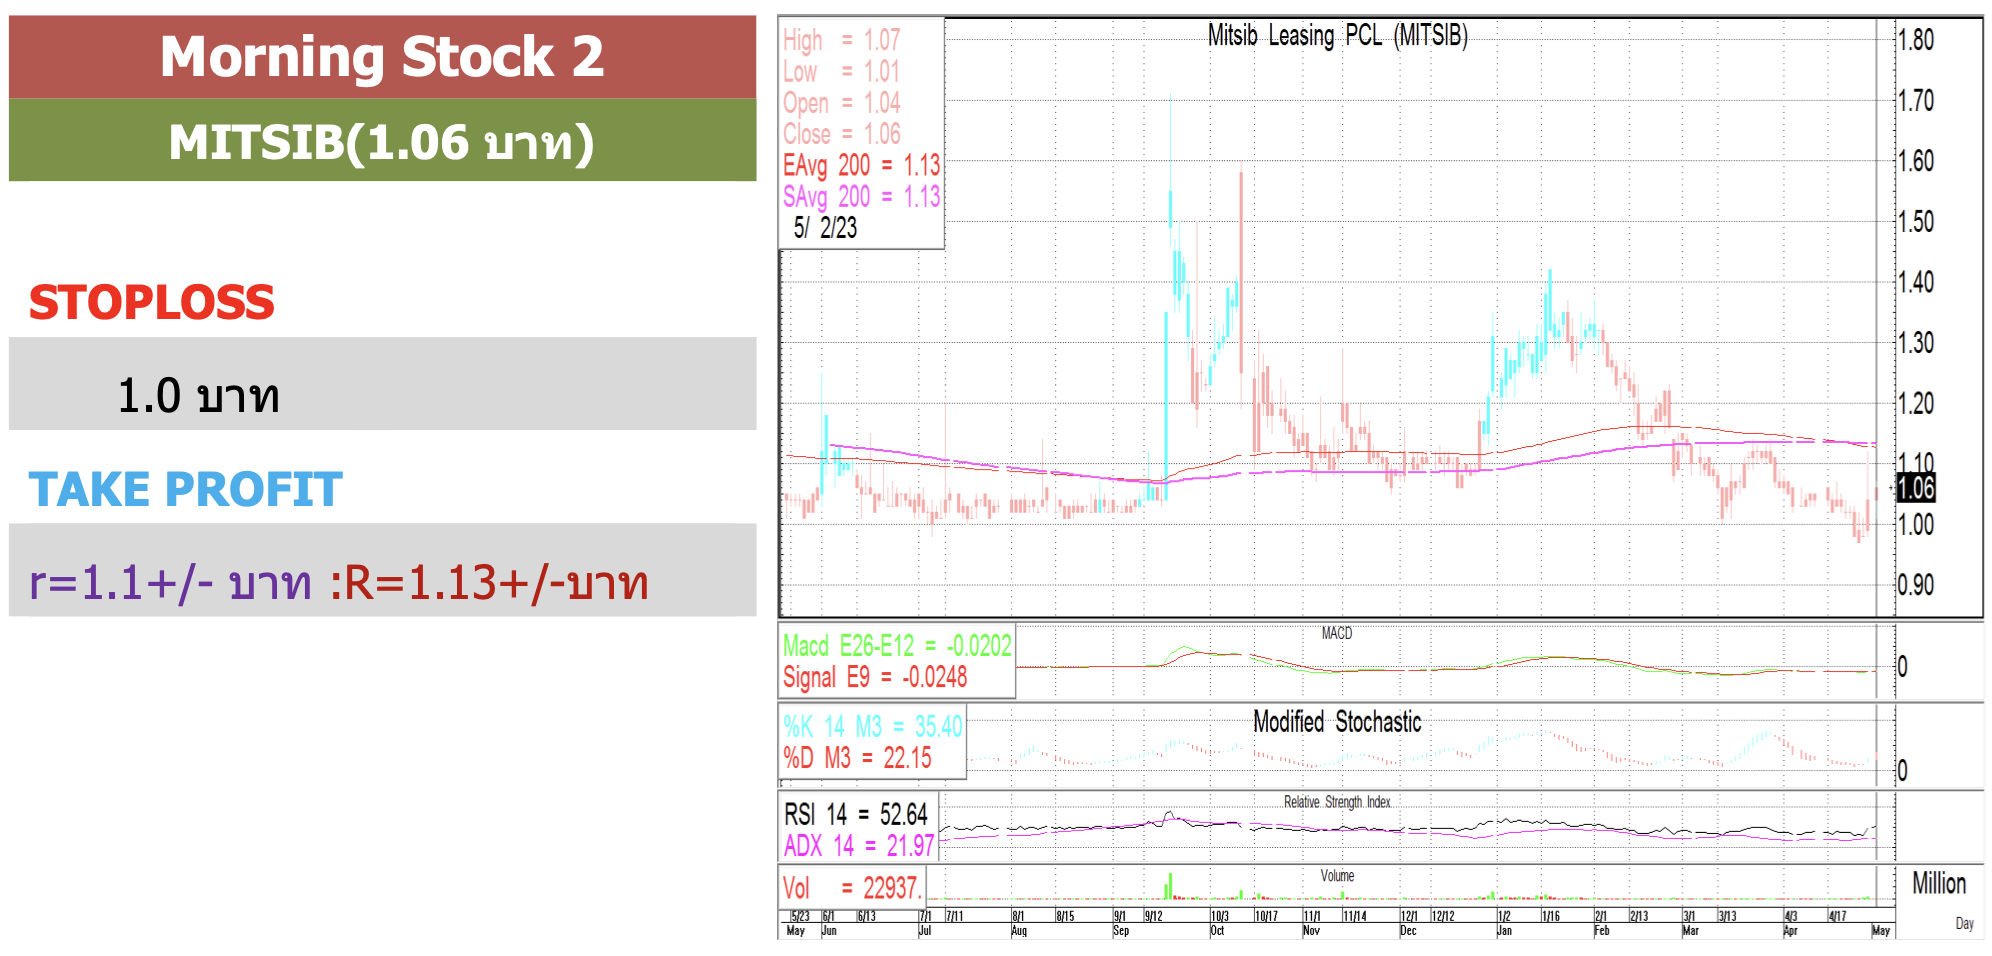1992x956 pixels.
Task: Click the 1.70 price axis label
Action: [x=1916, y=100]
